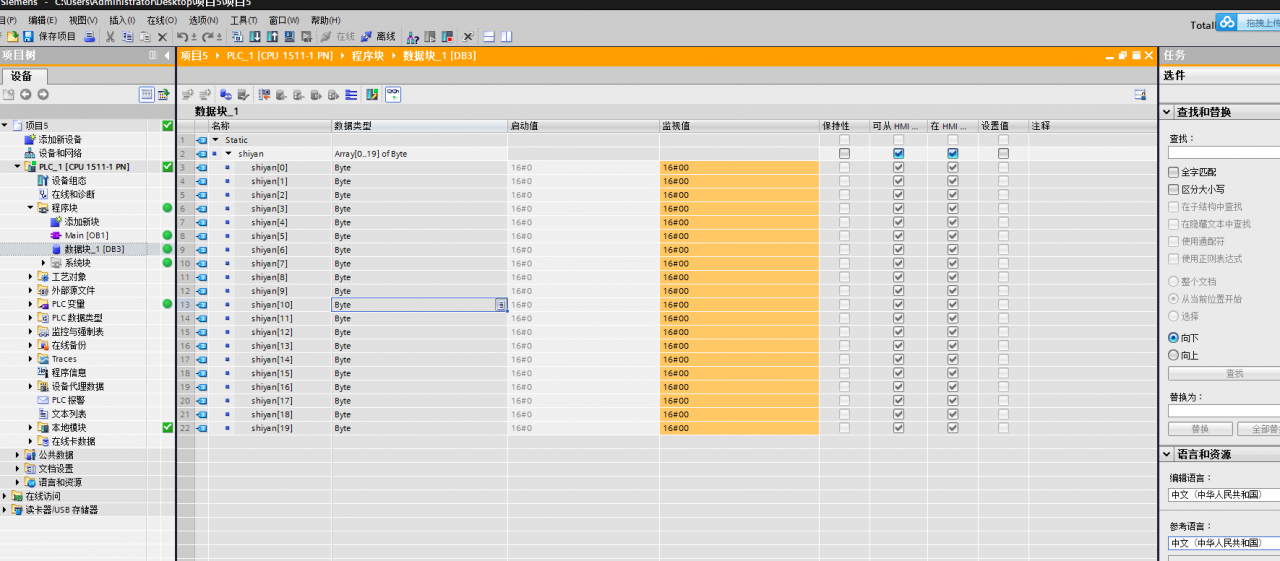
Task: Collapse the Static row in data block
Action: 214,140
